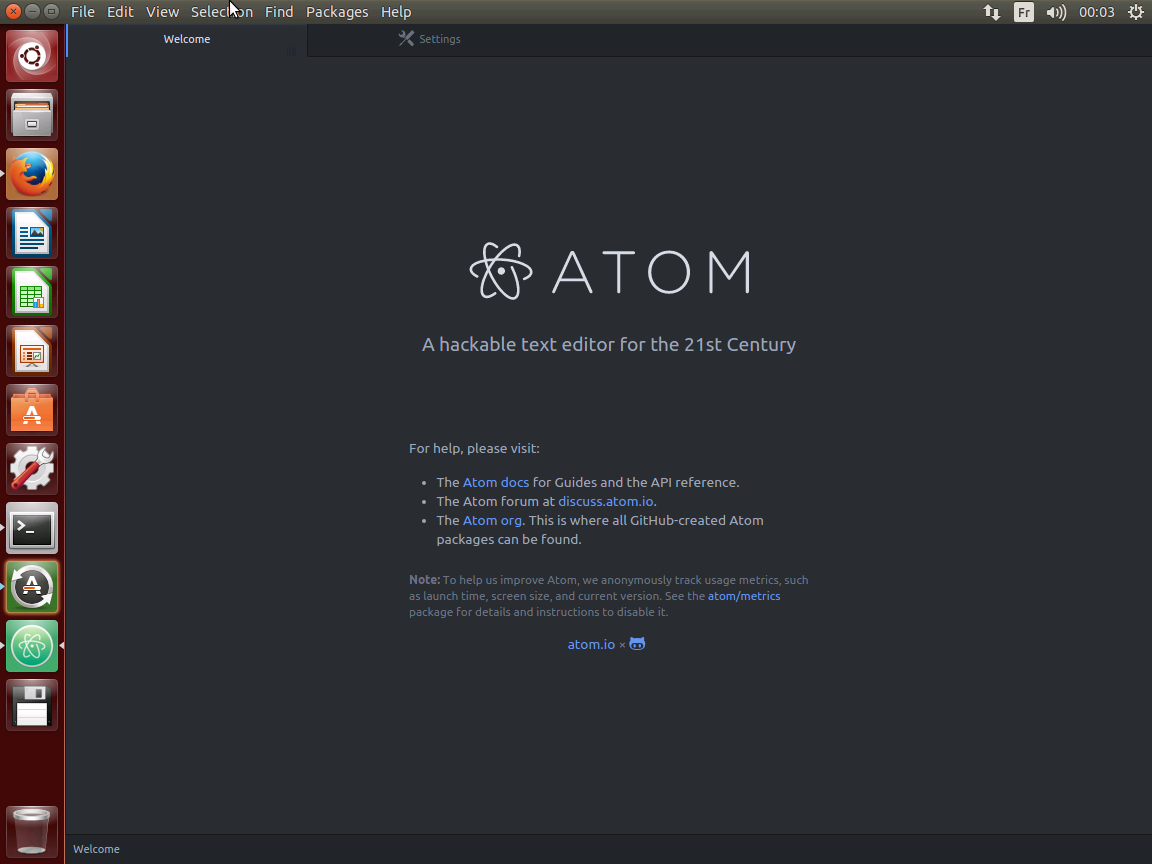Screen dimensions: 1152x864
Task: Switch to the Welcome tab
Action: click(x=187, y=40)
